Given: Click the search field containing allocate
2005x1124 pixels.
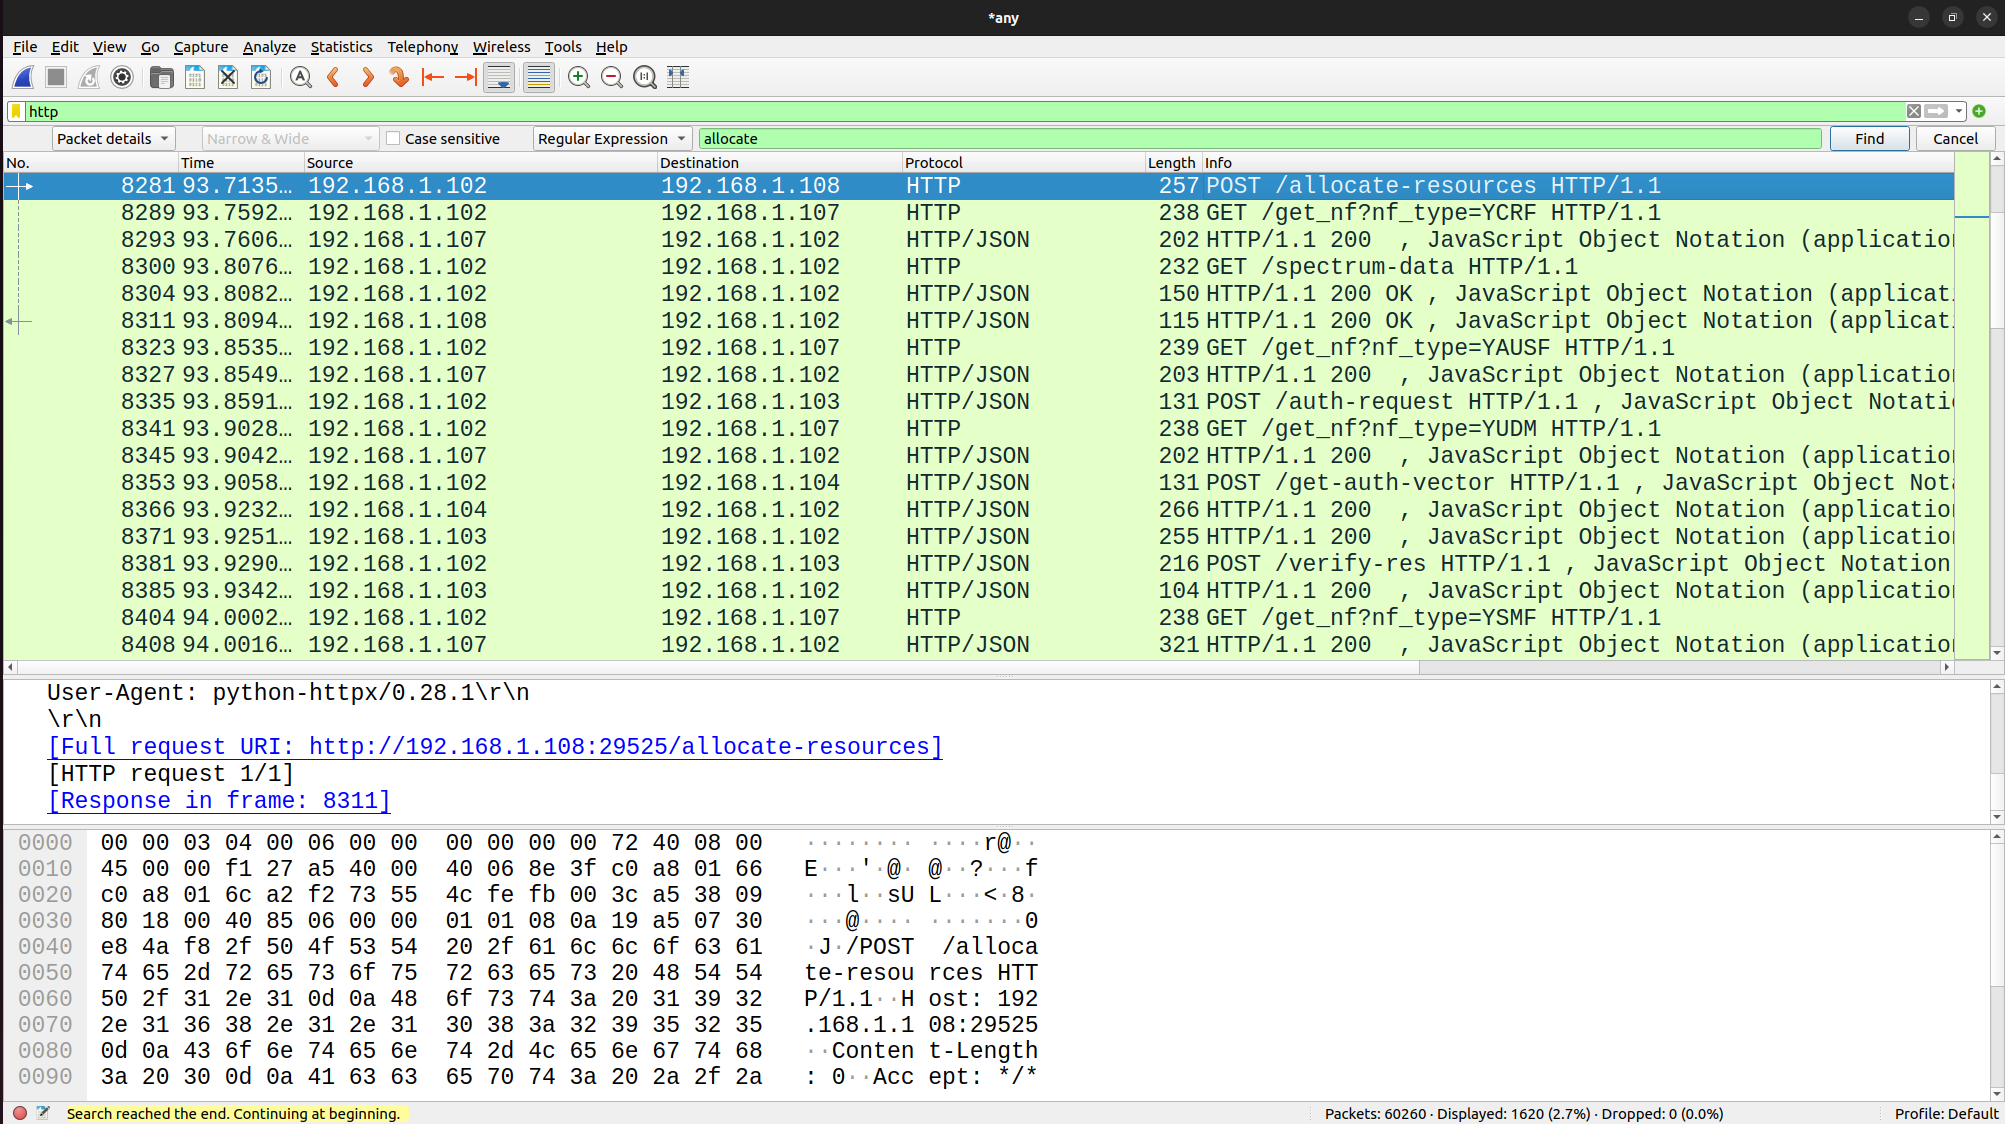Looking at the screenshot, I should click(1260, 139).
